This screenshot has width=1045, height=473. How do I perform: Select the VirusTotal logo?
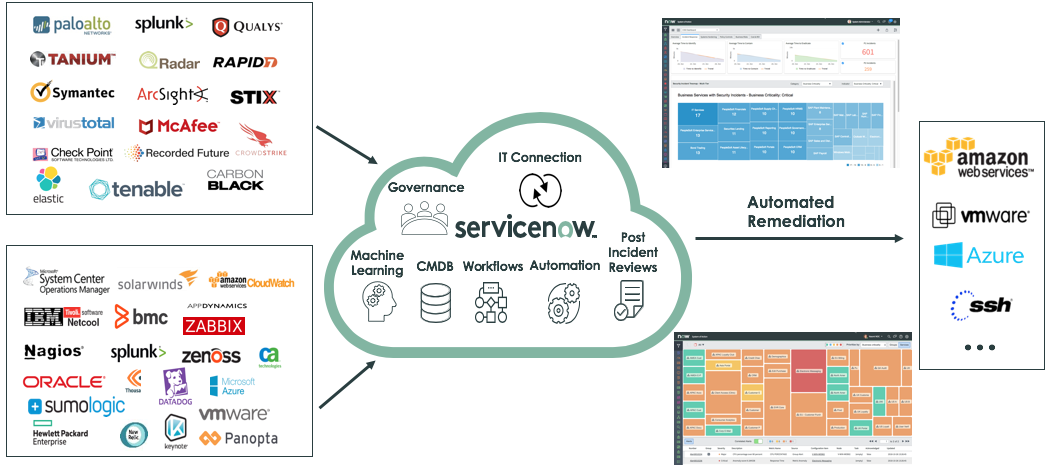click(73, 123)
